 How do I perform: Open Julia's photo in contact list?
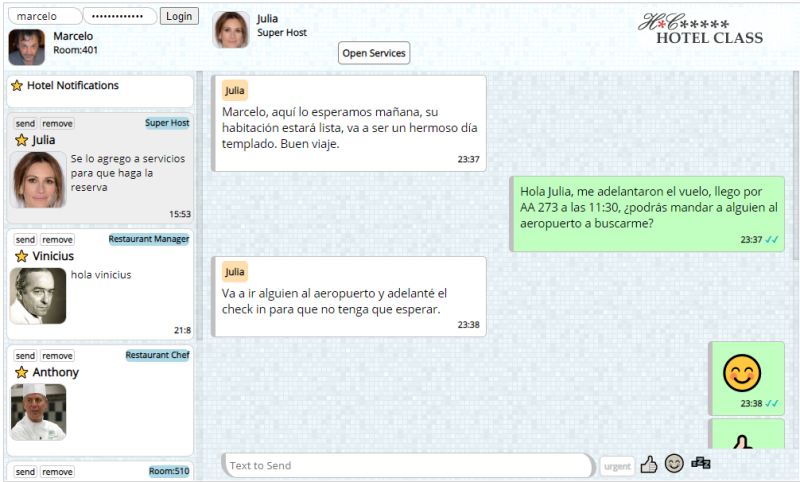[x=38, y=180]
